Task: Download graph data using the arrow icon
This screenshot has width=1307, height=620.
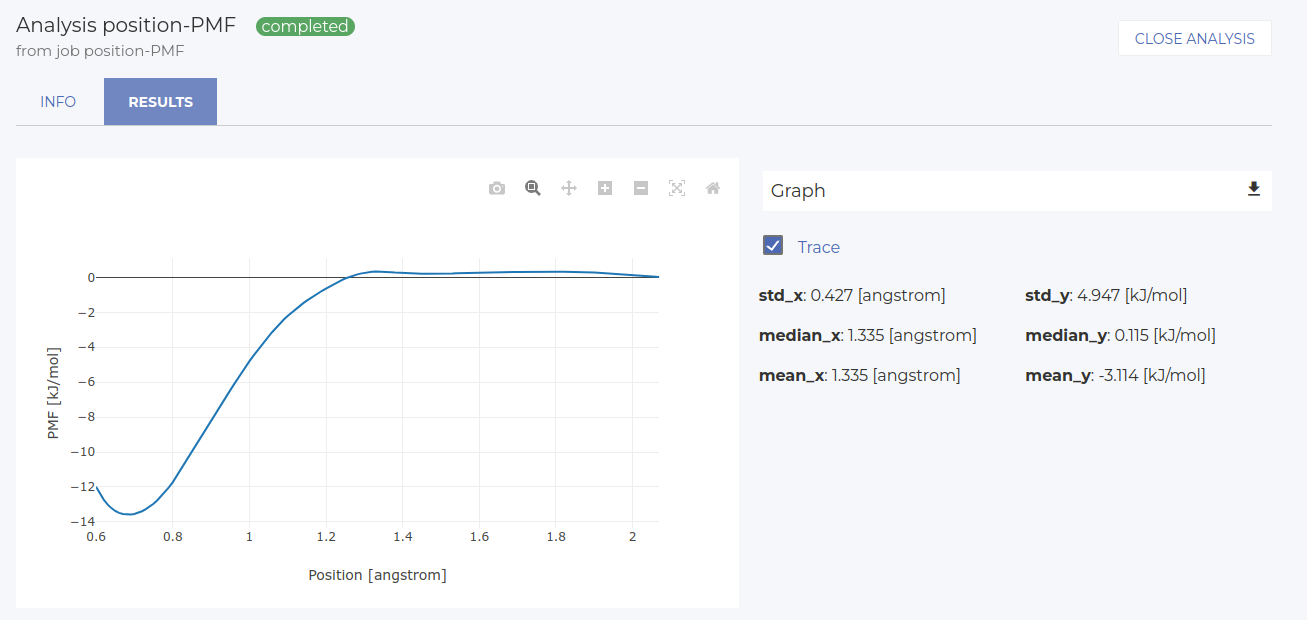Action: point(1254,190)
